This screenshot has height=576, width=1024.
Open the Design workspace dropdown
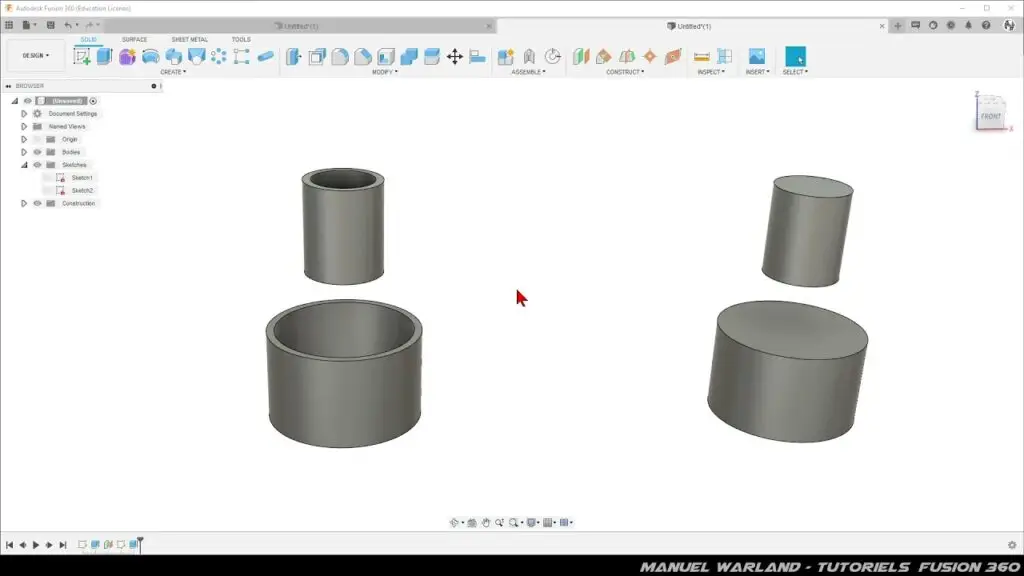coord(36,56)
